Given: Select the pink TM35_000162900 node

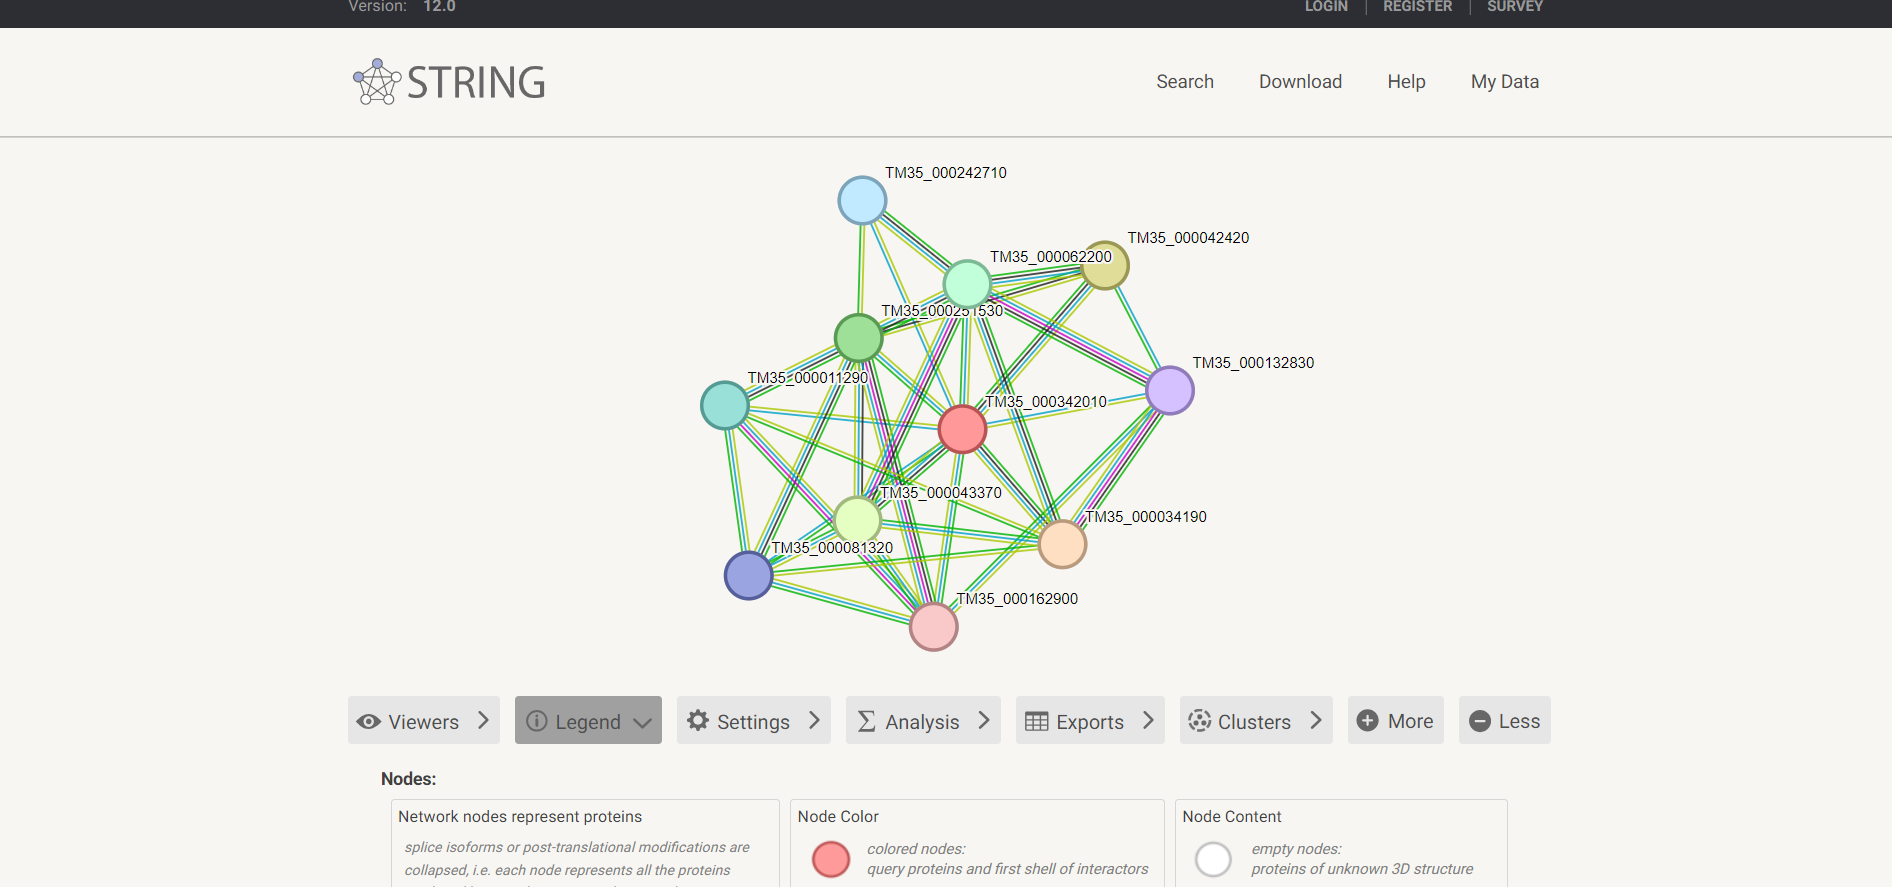Looking at the screenshot, I should 933,627.
